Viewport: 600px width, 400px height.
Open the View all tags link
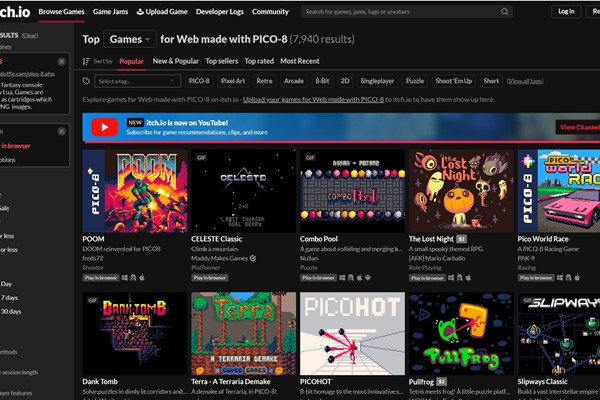click(x=525, y=81)
